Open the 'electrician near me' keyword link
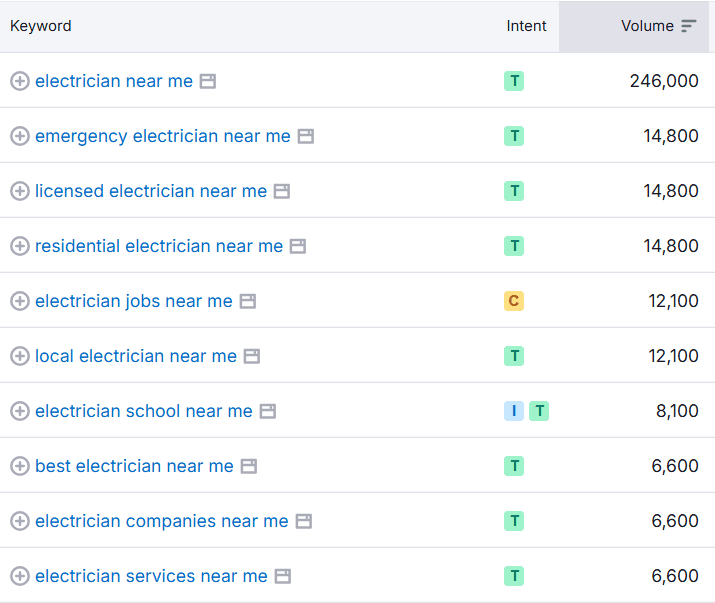 114,81
